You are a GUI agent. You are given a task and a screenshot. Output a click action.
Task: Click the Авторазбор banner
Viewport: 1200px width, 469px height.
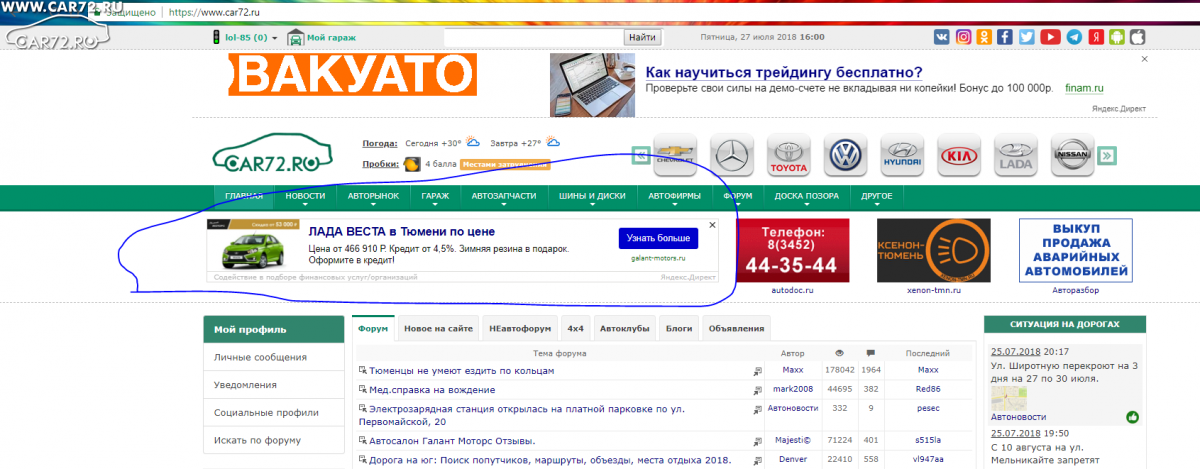click(x=1075, y=252)
